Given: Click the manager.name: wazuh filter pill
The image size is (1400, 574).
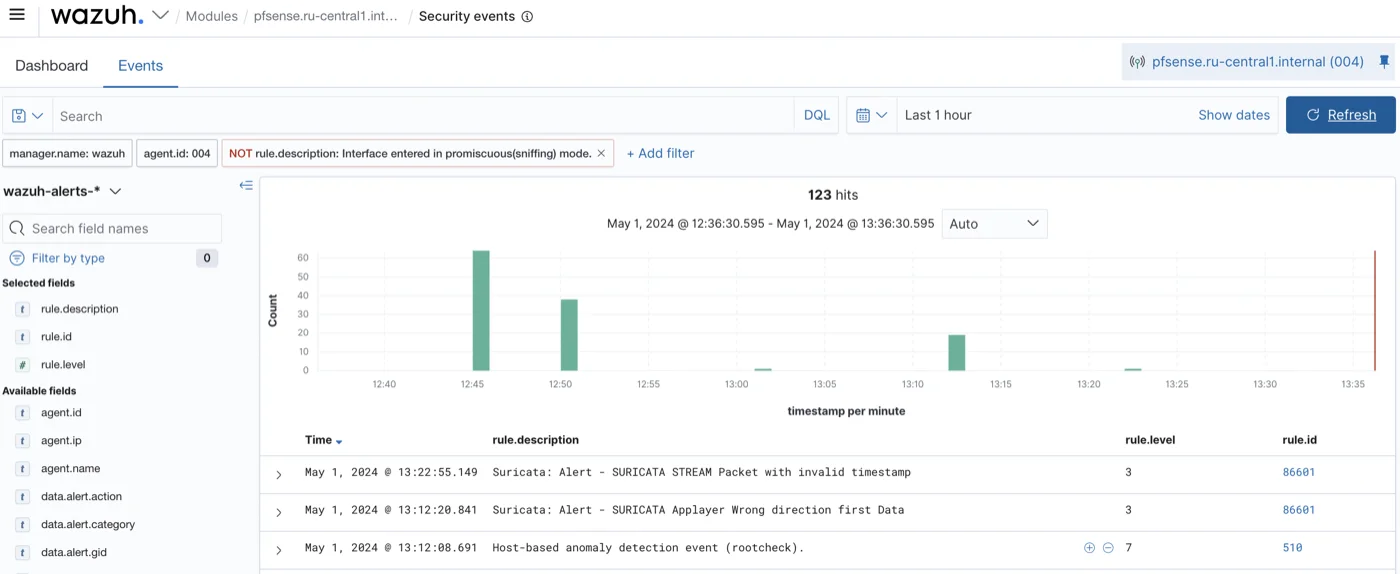Looking at the screenshot, I should pos(67,153).
